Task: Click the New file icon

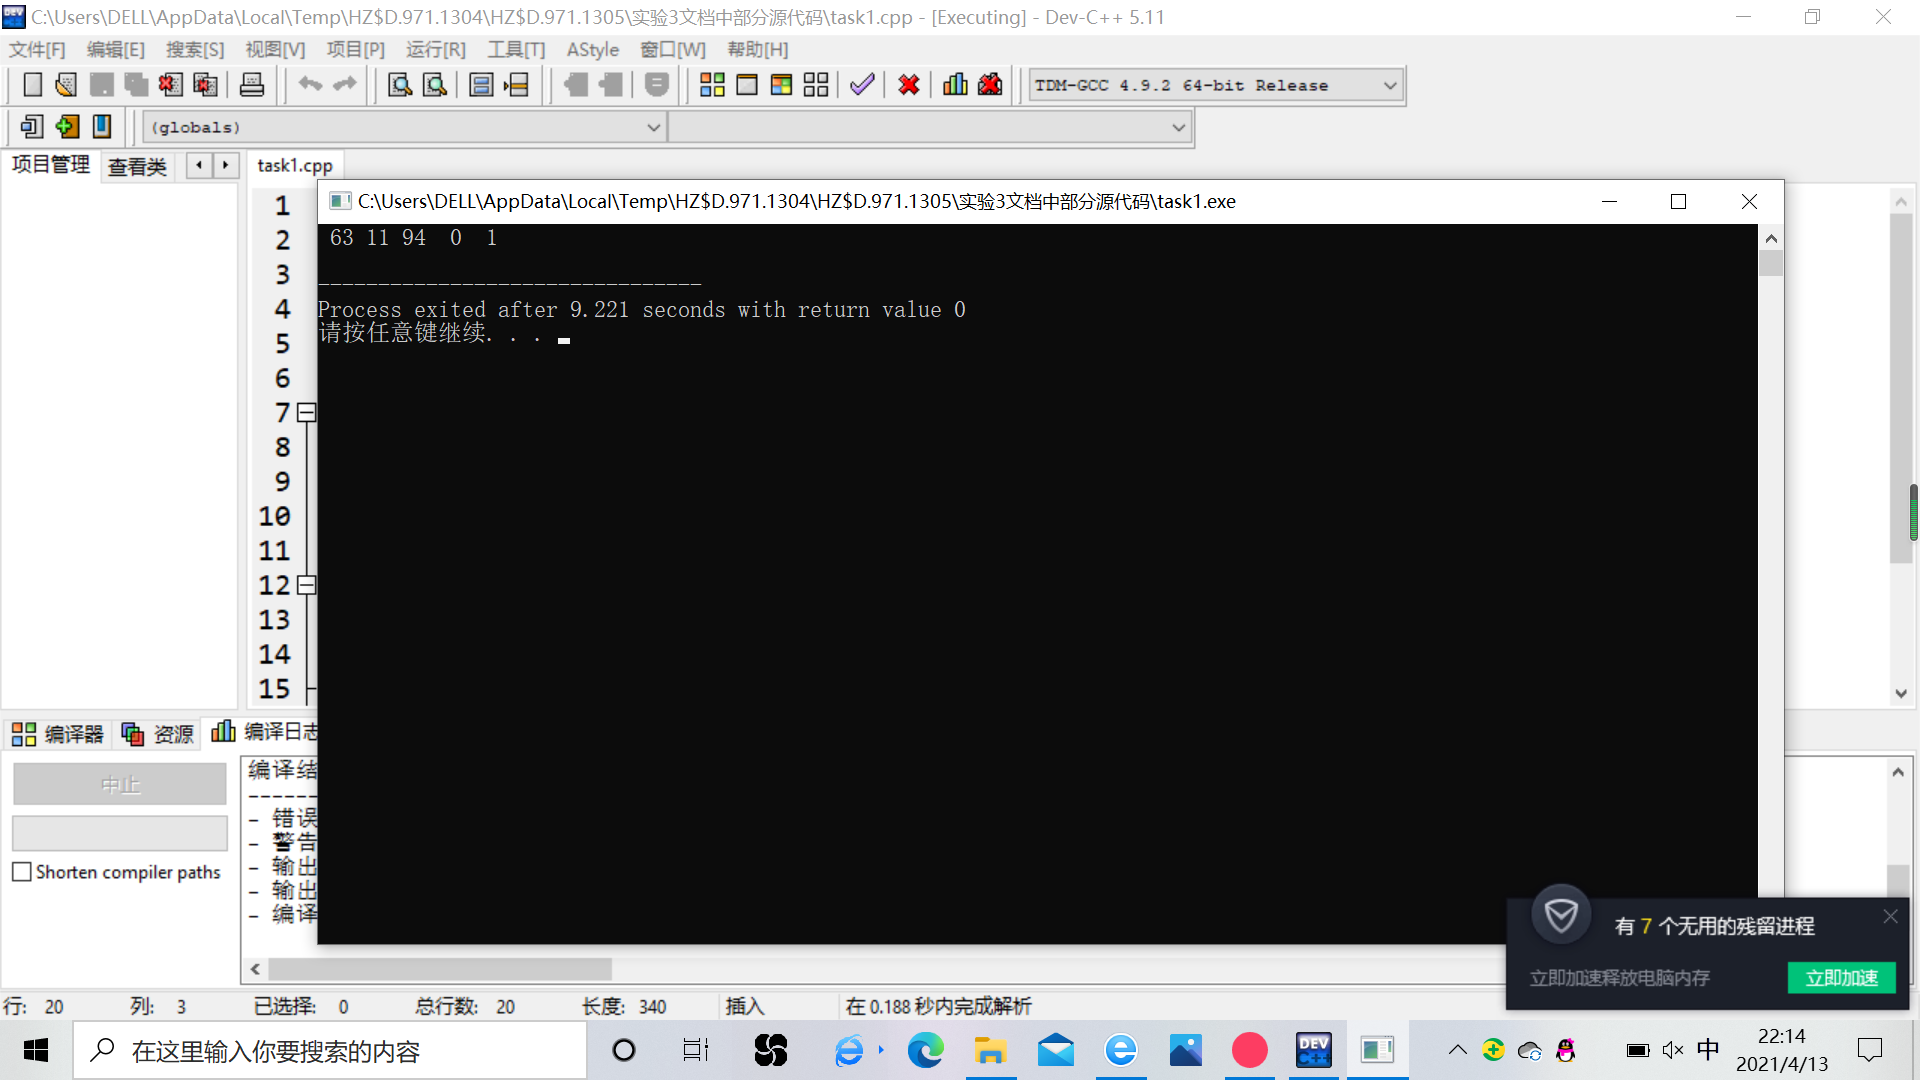Action: [32, 85]
